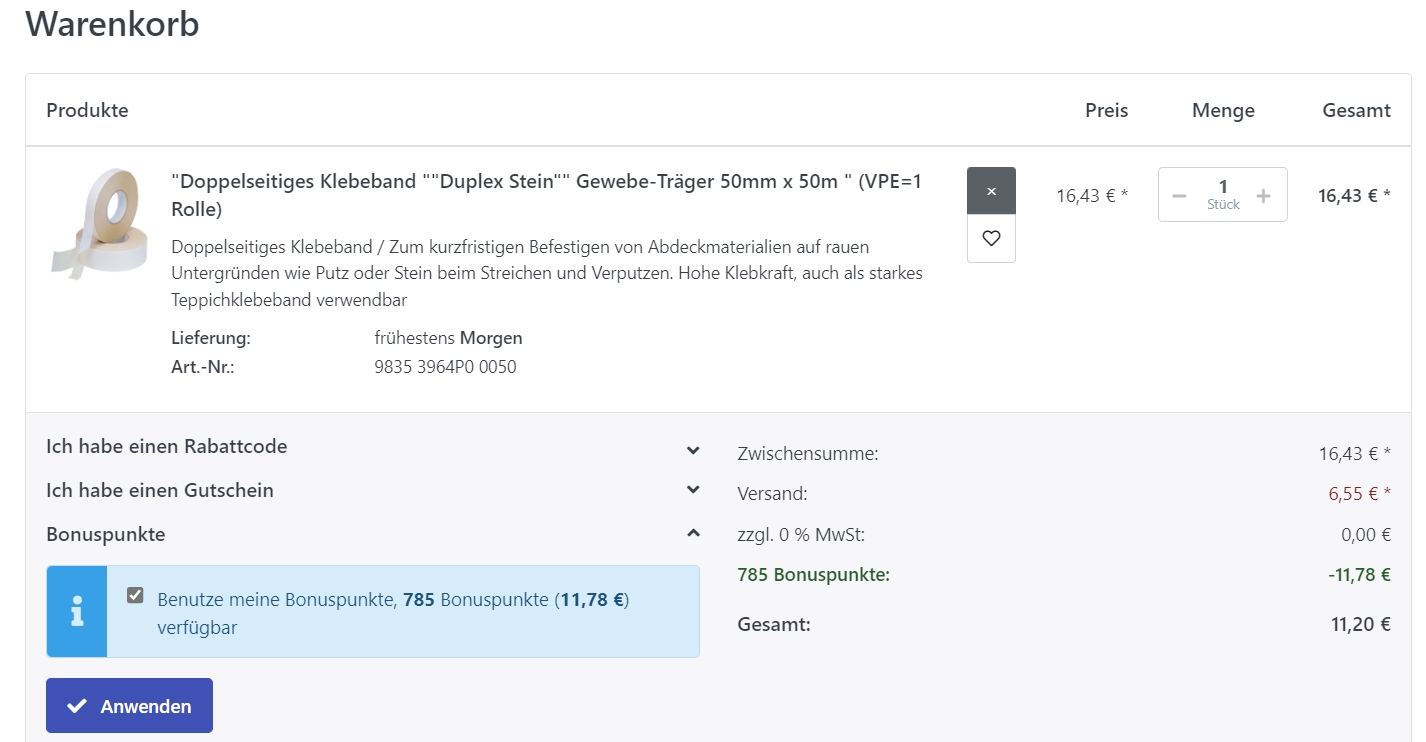Click the 'Ich habe einen Gutschein' label
Screen dimensions: 1426x742
(x=160, y=491)
